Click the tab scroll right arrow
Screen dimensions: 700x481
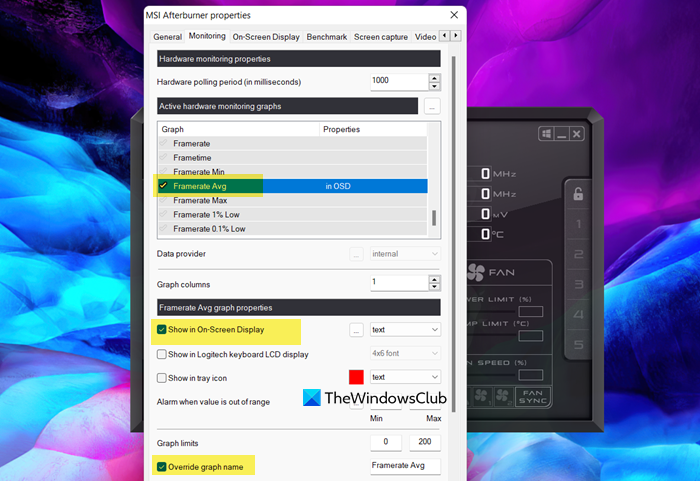coord(455,35)
